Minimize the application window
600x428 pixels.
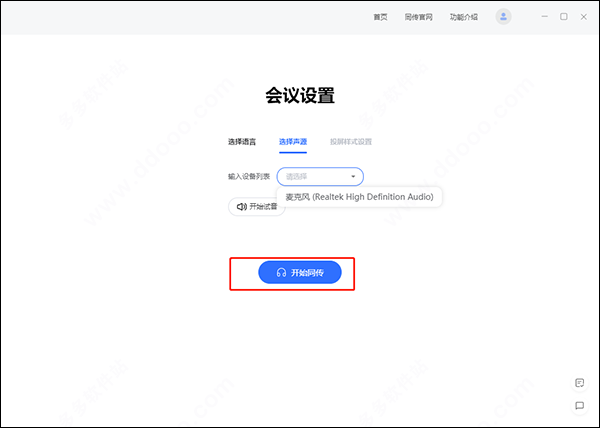click(x=545, y=17)
